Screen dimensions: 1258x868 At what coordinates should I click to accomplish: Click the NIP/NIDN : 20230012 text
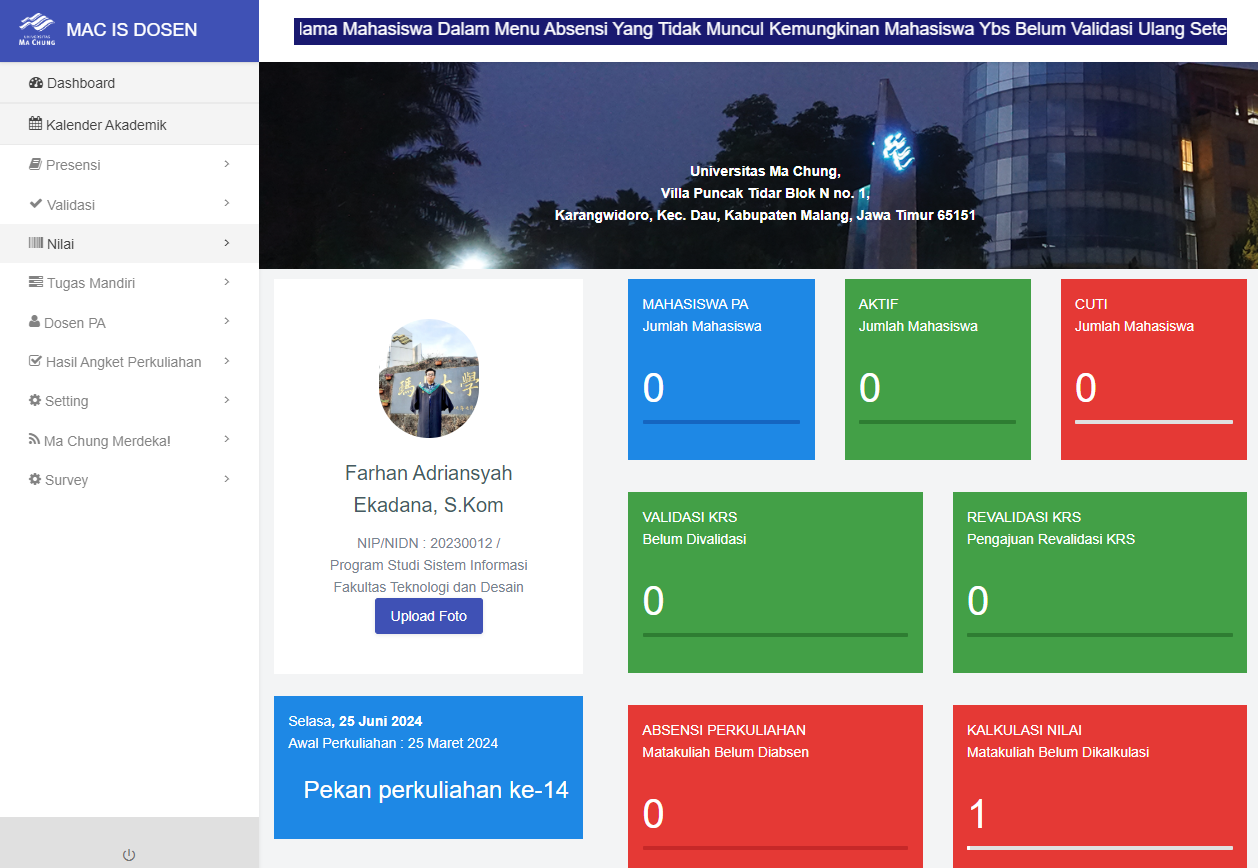429,543
